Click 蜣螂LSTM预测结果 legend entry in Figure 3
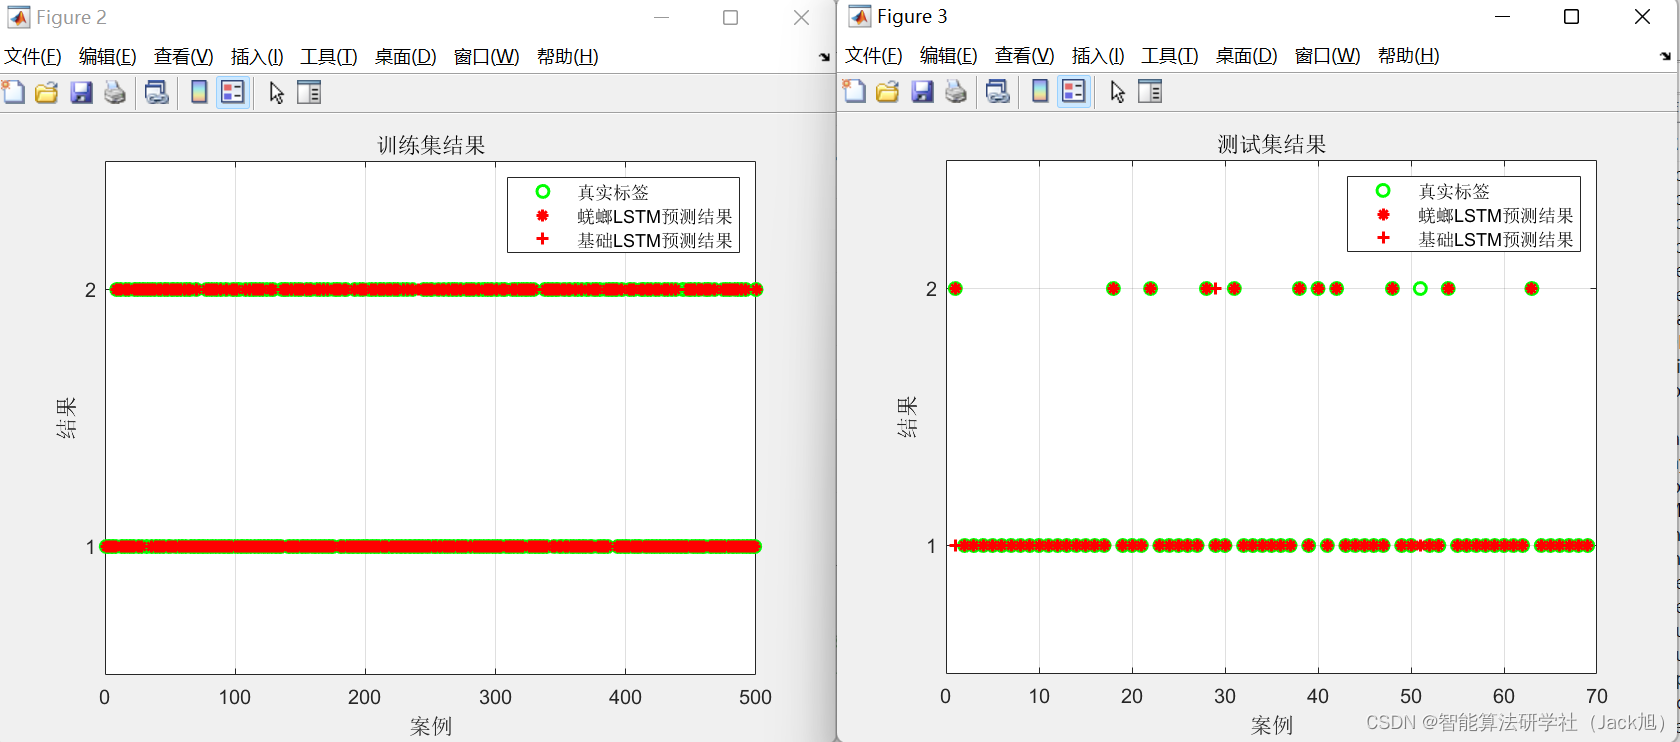This screenshot has width=1680, height=742. point(1496,215)
